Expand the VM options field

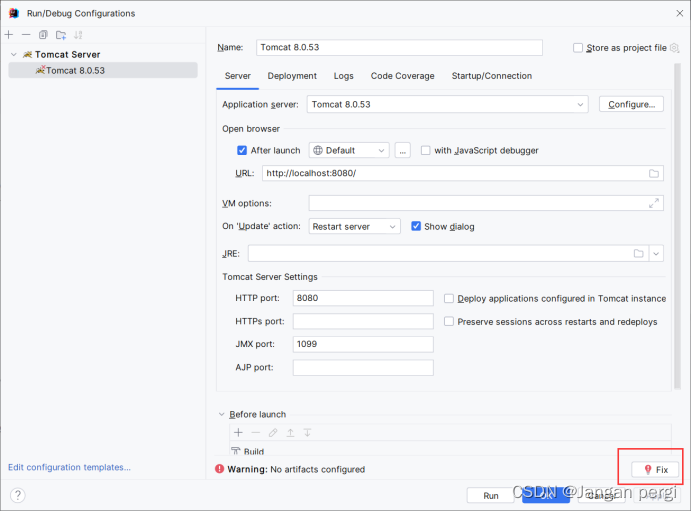click(x=654, y=203)
